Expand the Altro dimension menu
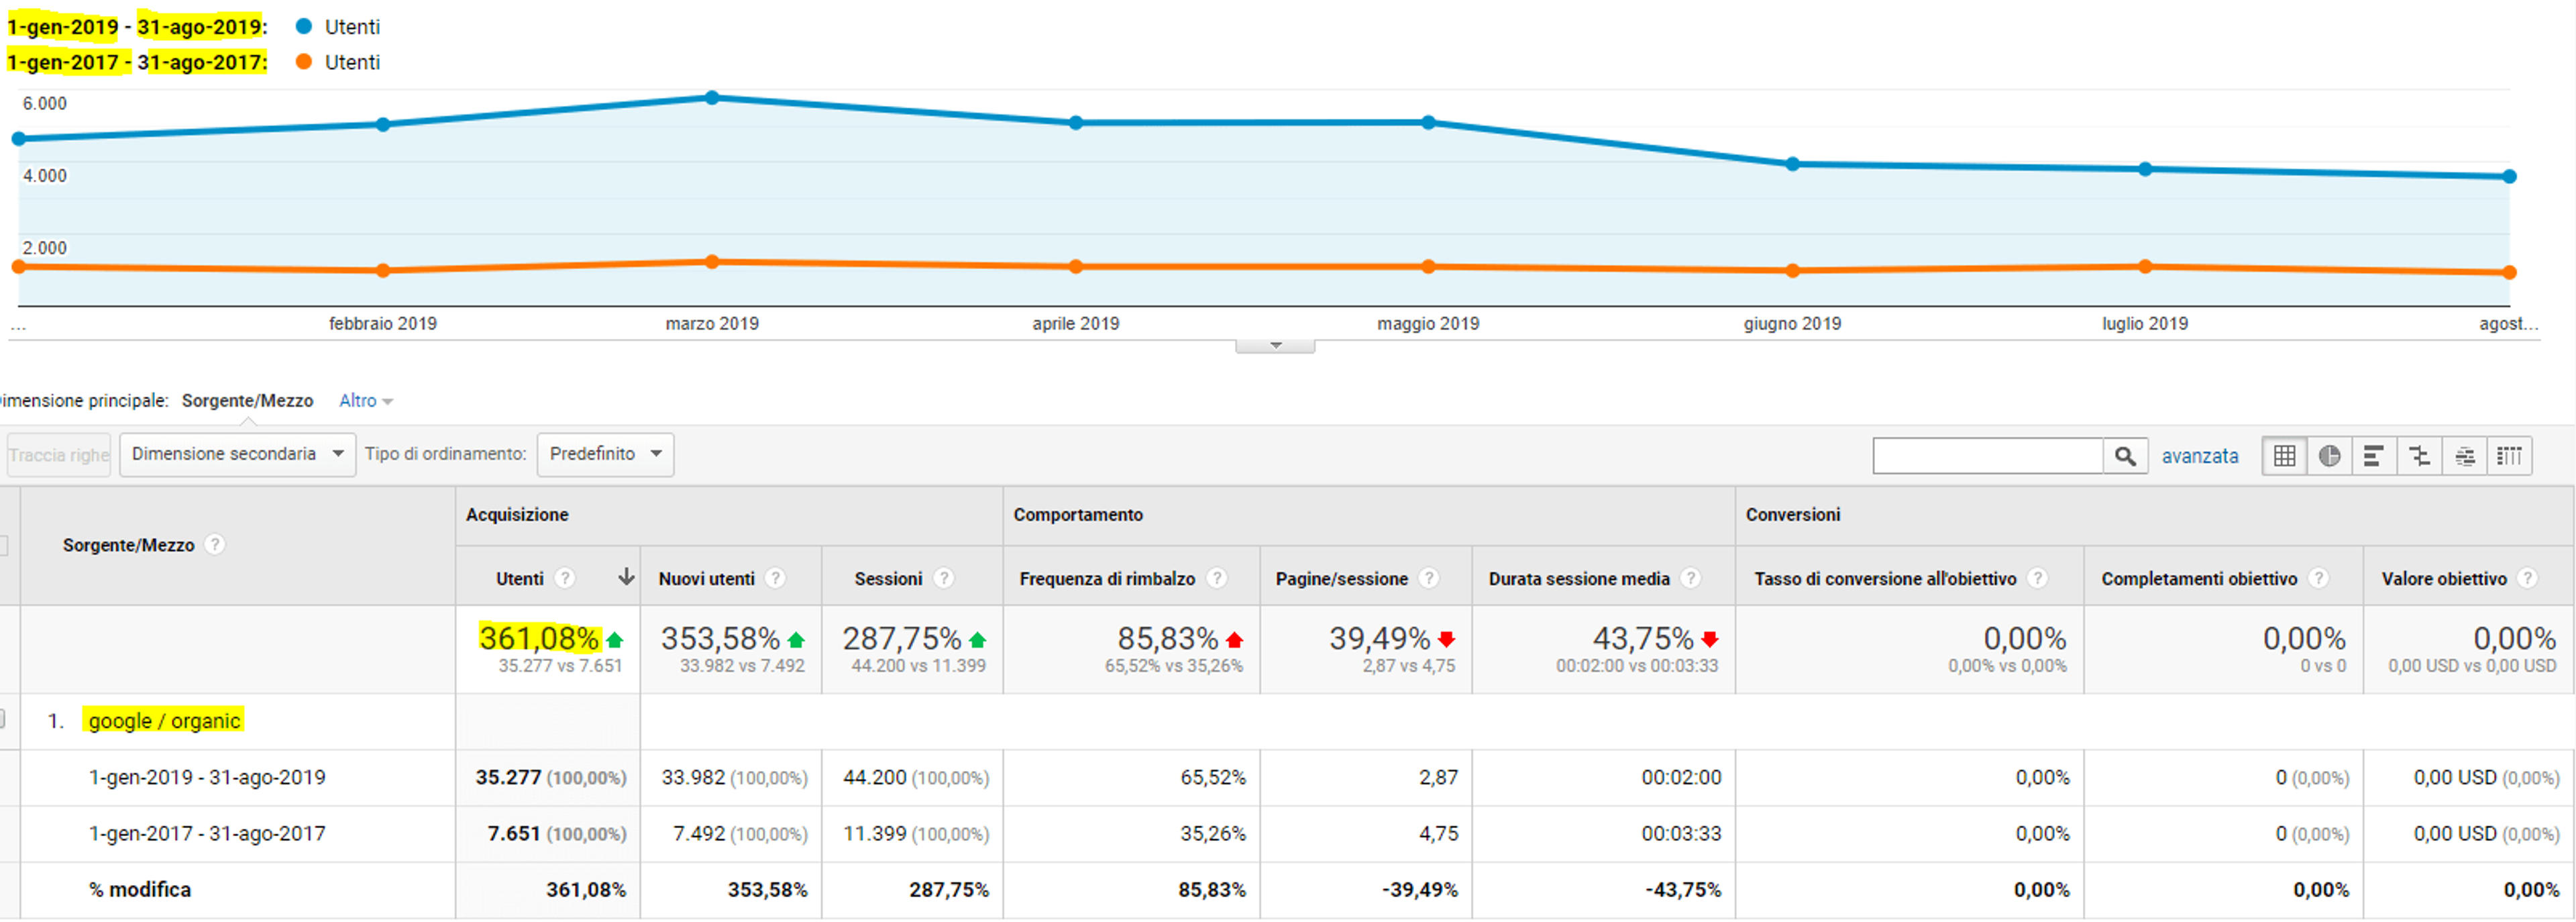The image size is (2576, 922). click(x=366, y=401)
